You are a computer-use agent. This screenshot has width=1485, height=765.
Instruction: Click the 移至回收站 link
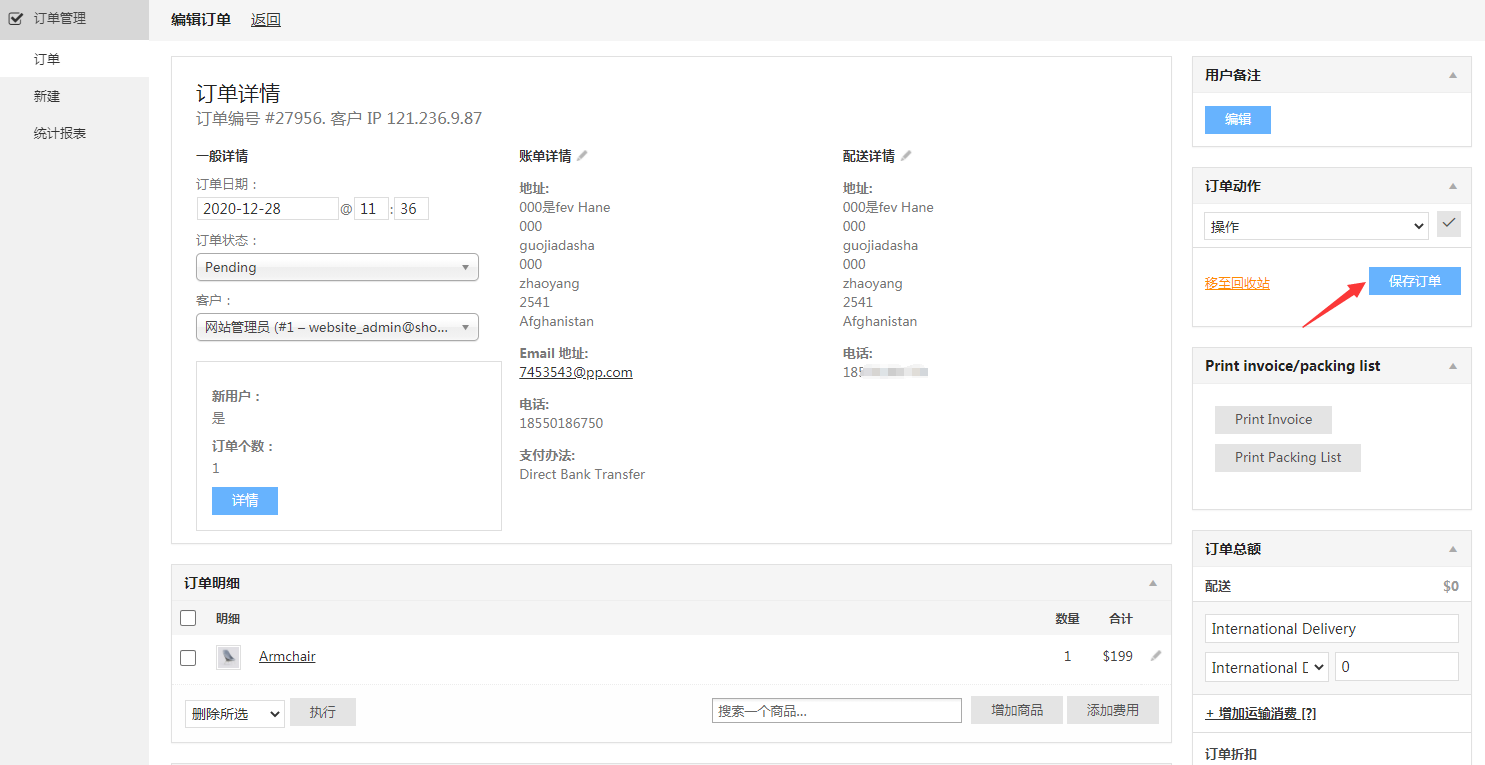click(1237, 283)
